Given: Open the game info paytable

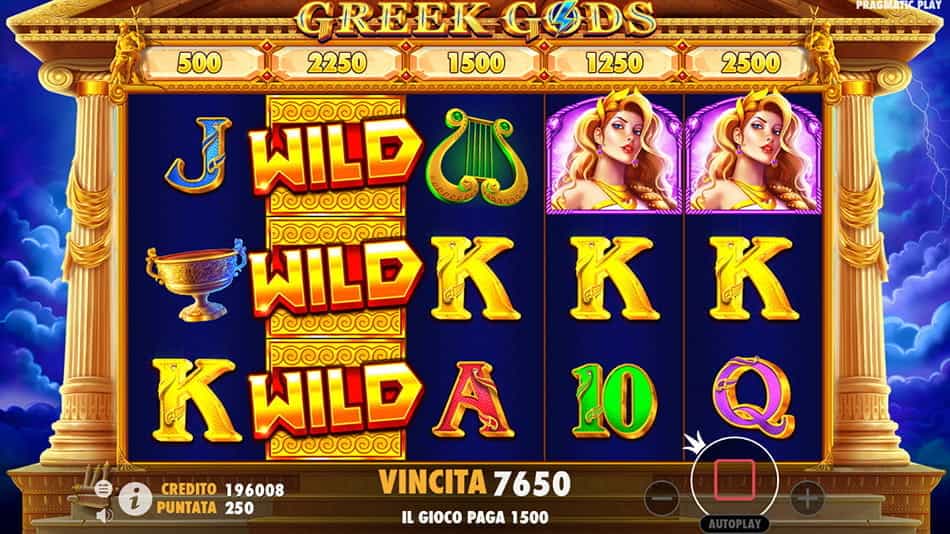Looking at the screenshot, I should click(135, 499).
